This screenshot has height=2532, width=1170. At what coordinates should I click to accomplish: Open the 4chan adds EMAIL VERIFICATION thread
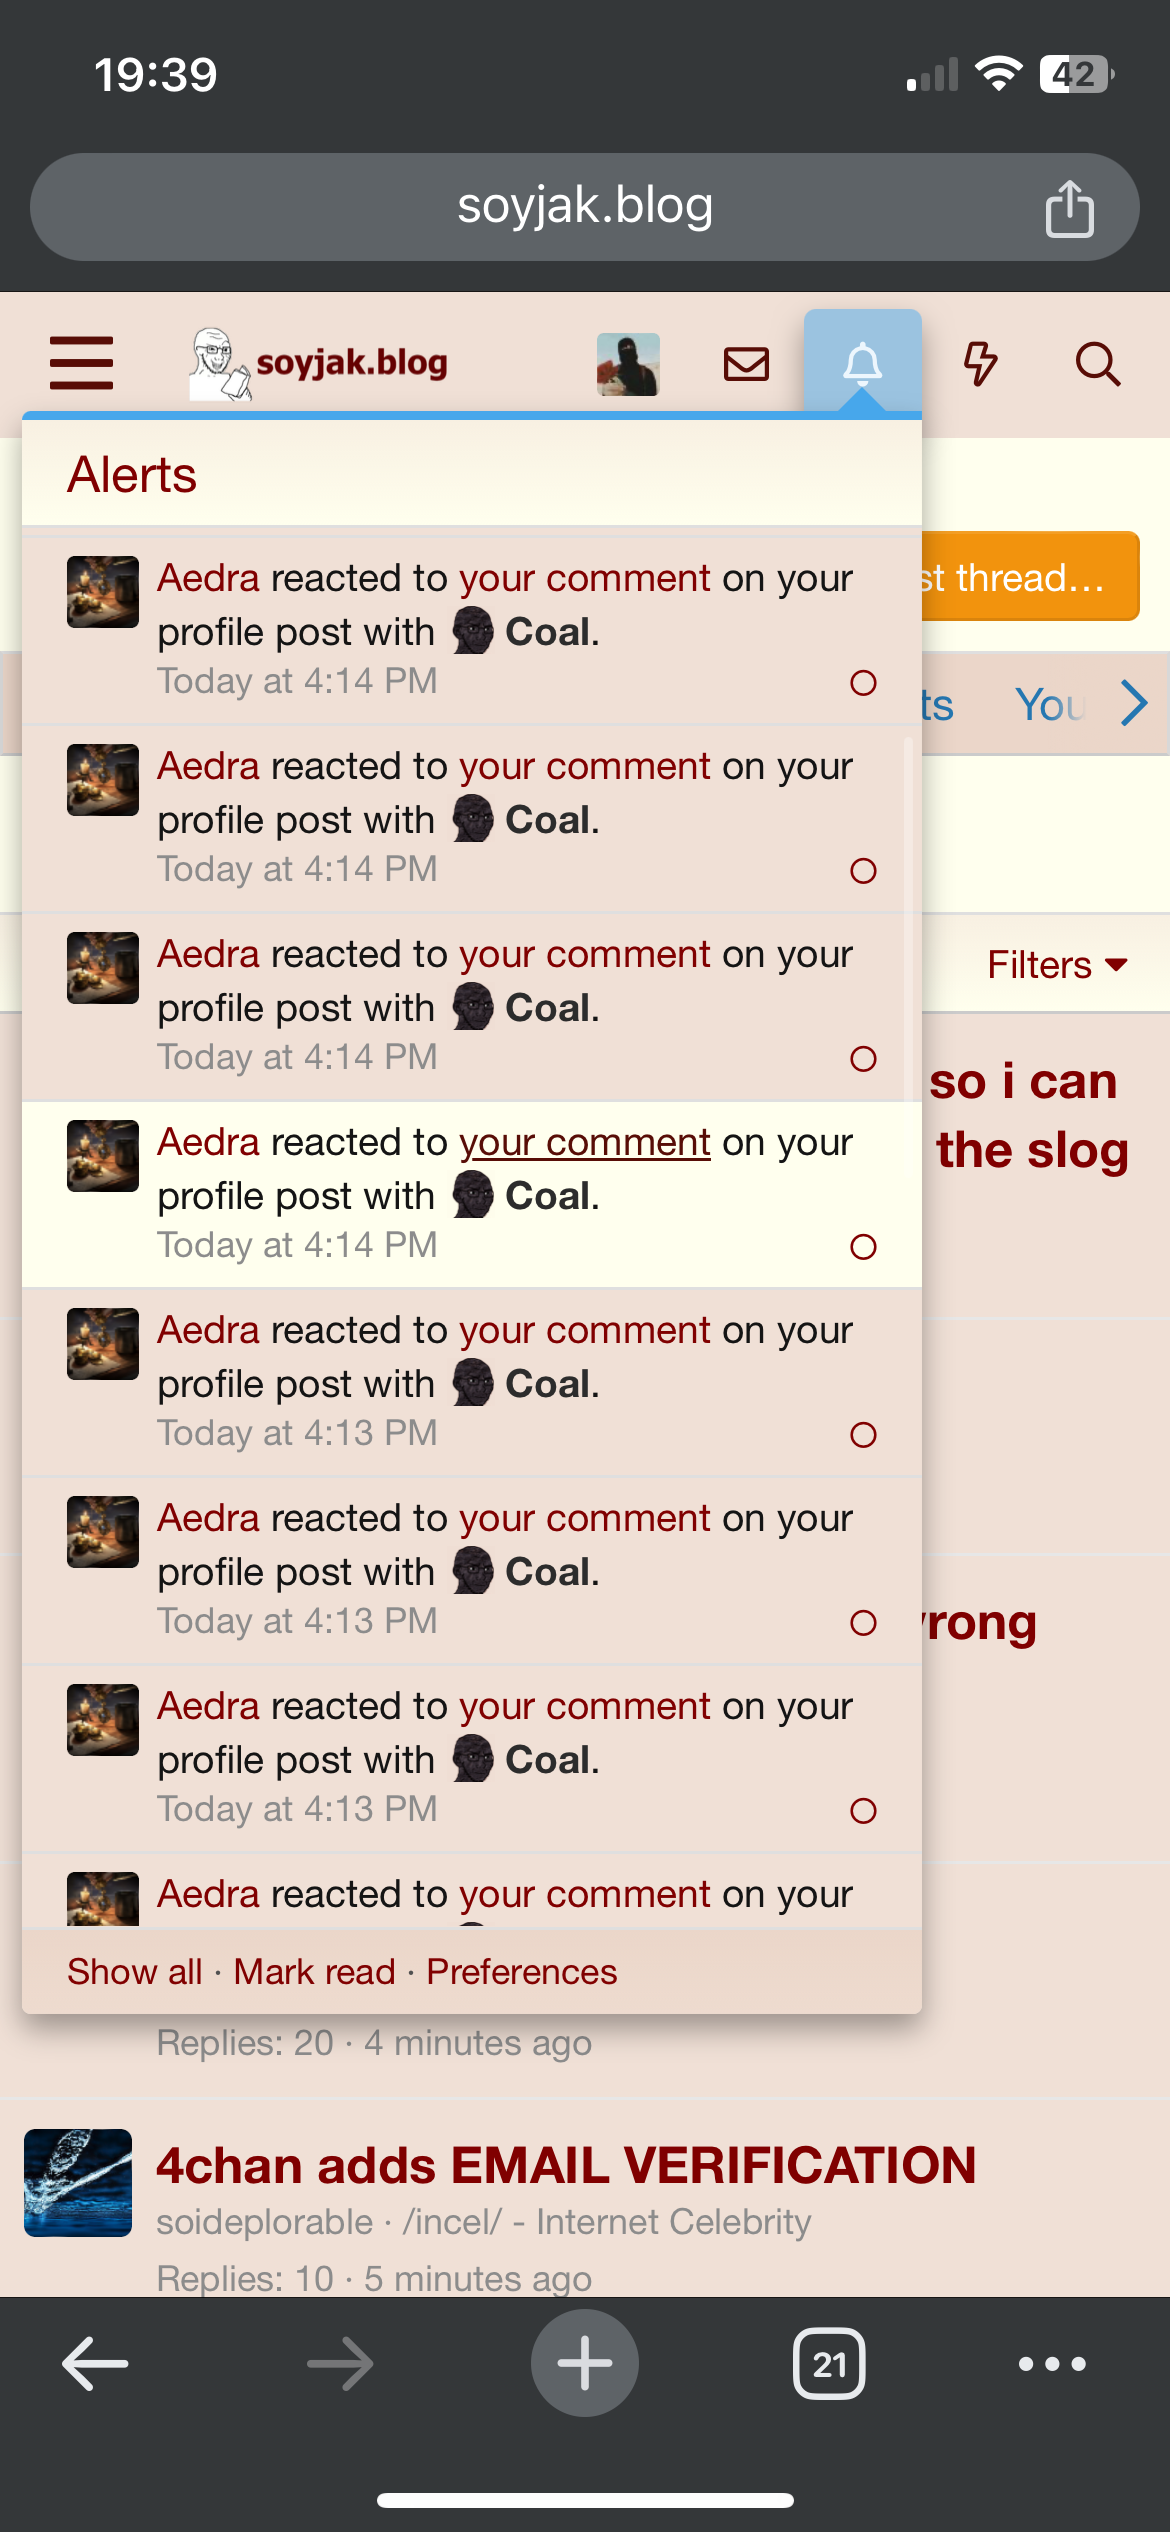566,2166
